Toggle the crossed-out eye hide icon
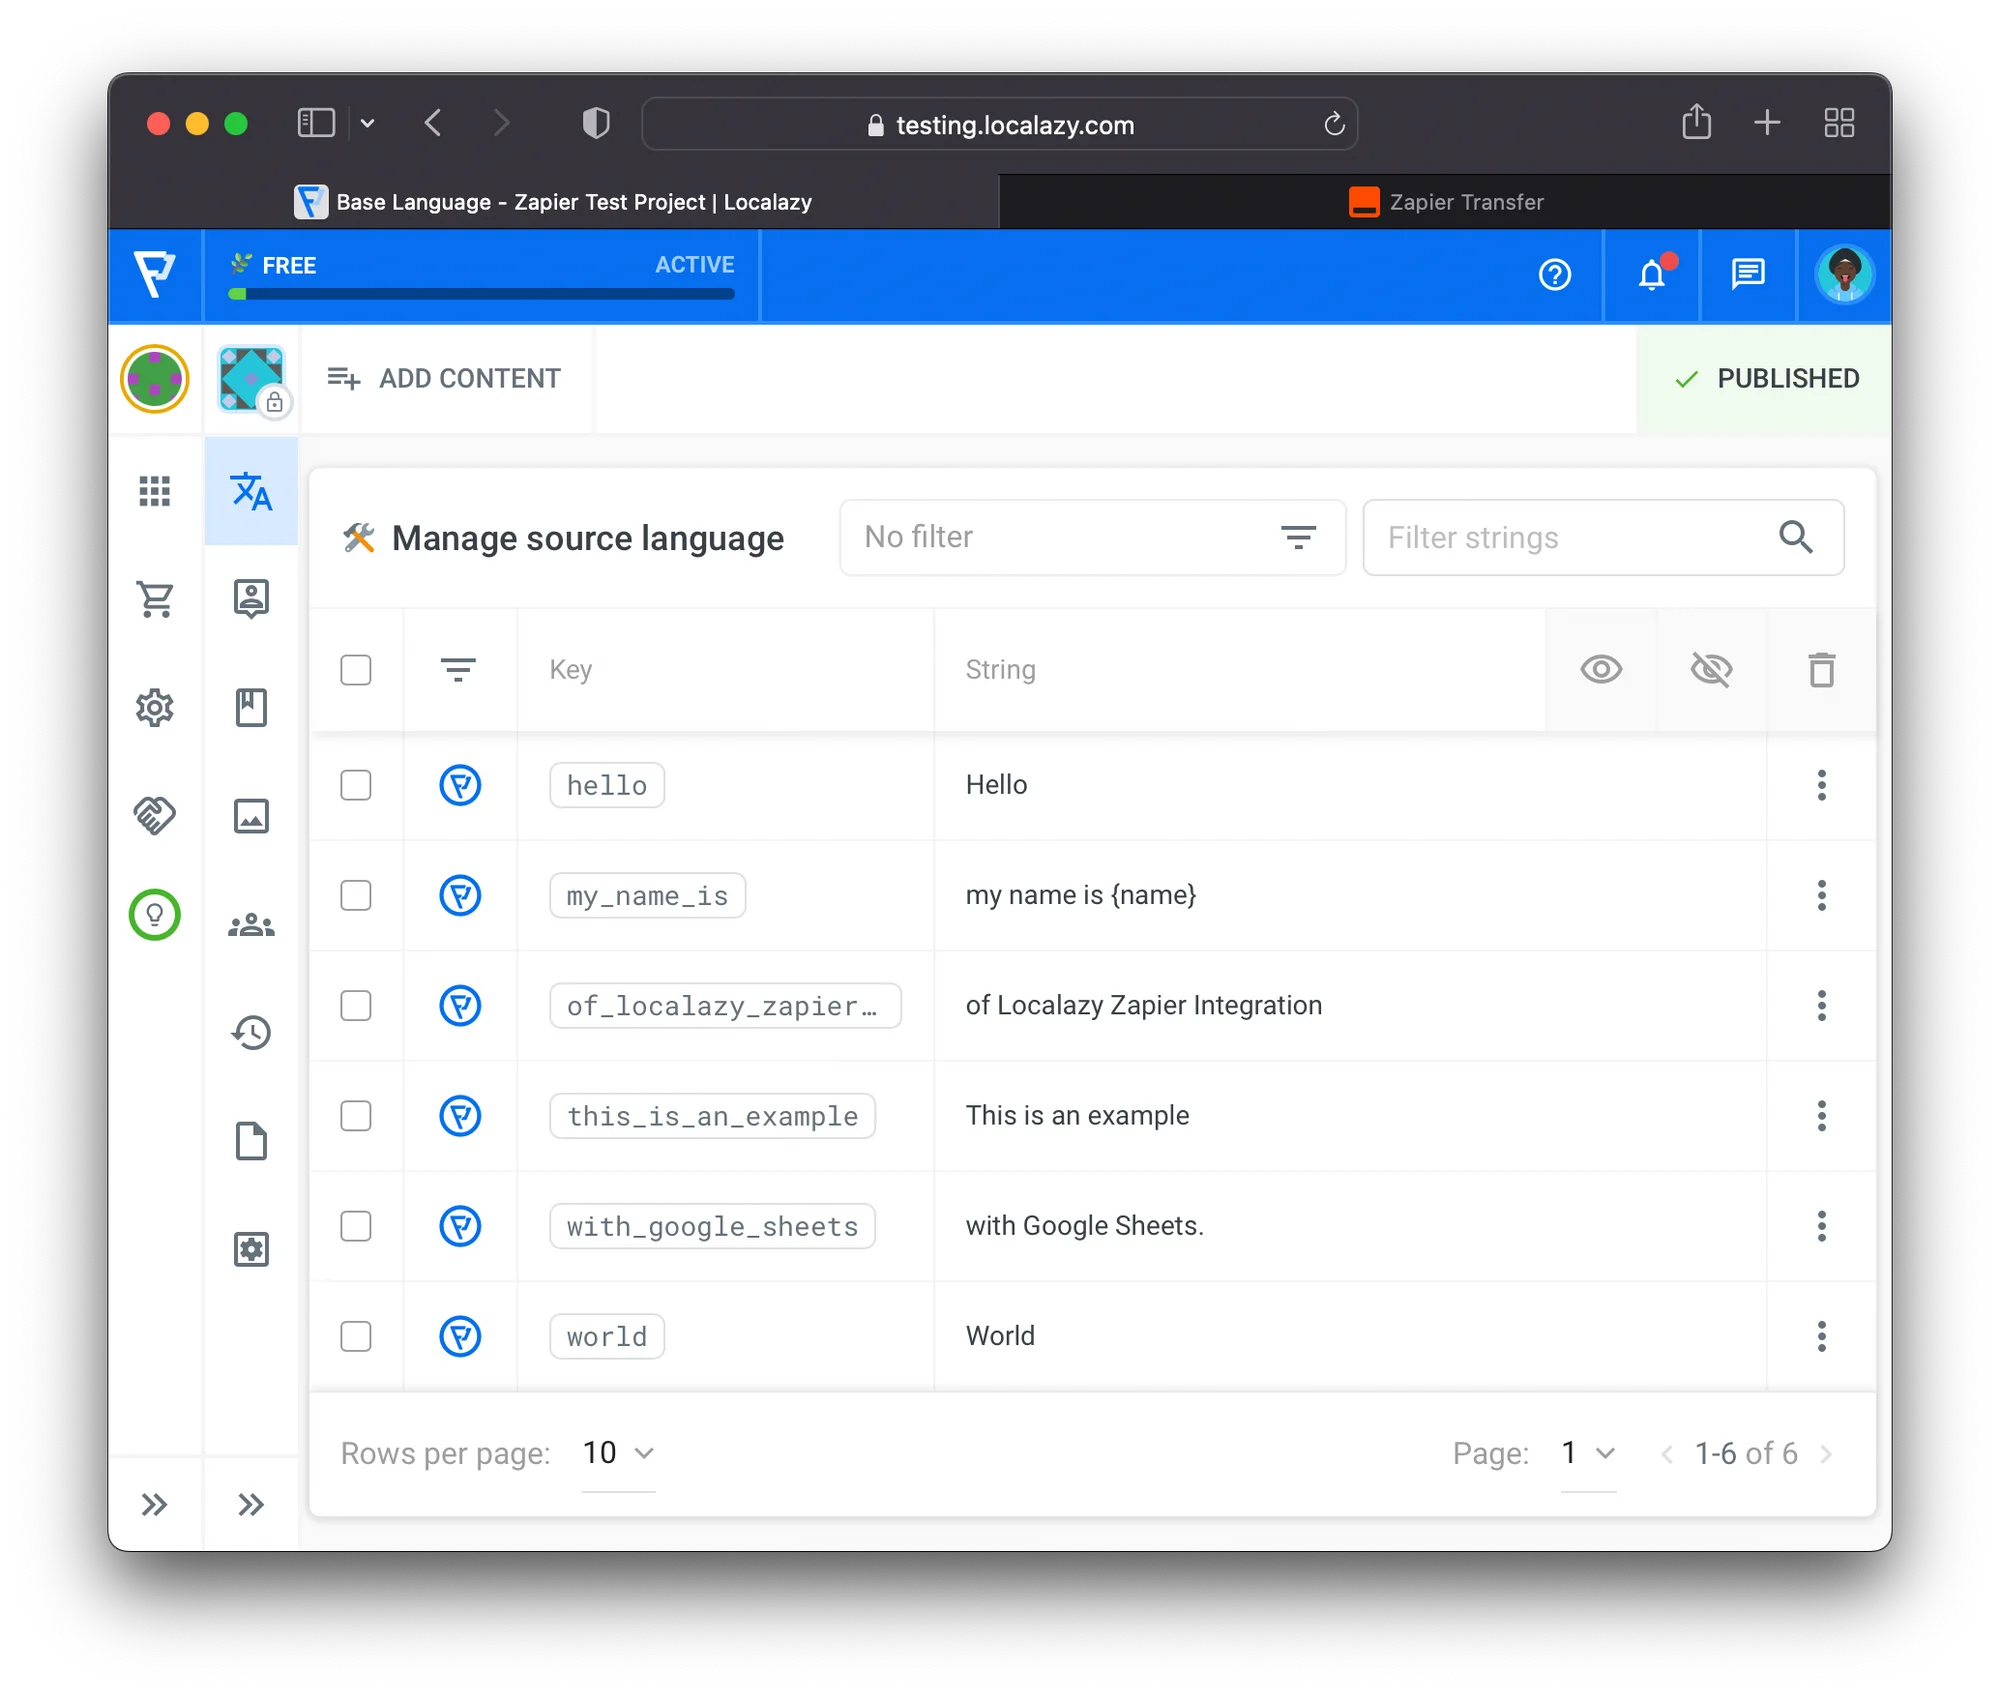 [1710, 669]
